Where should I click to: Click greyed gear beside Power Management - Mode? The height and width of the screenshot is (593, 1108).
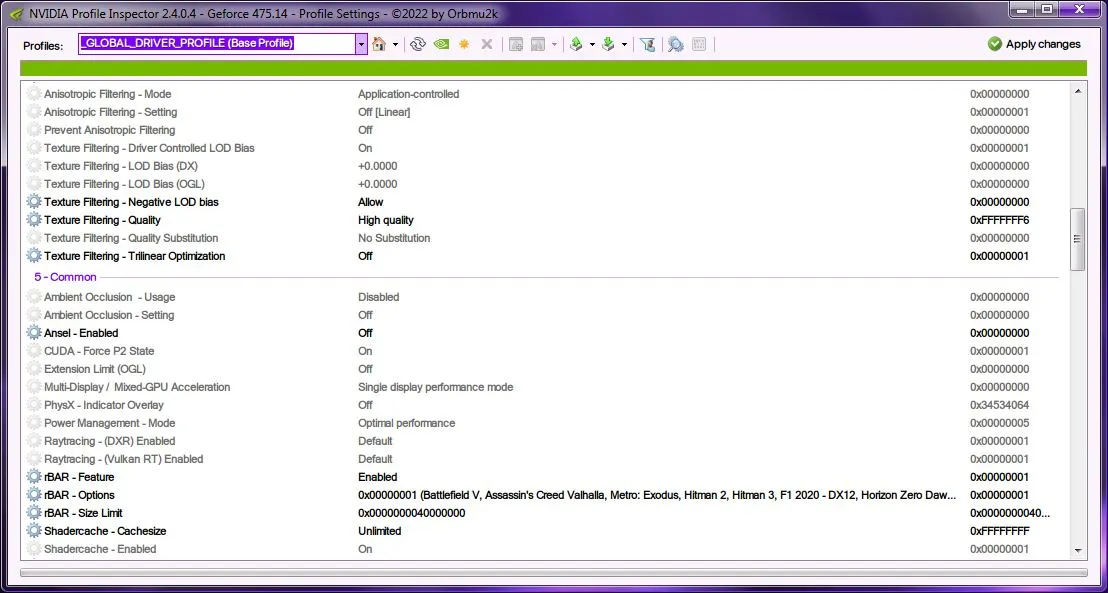[34, 423]
